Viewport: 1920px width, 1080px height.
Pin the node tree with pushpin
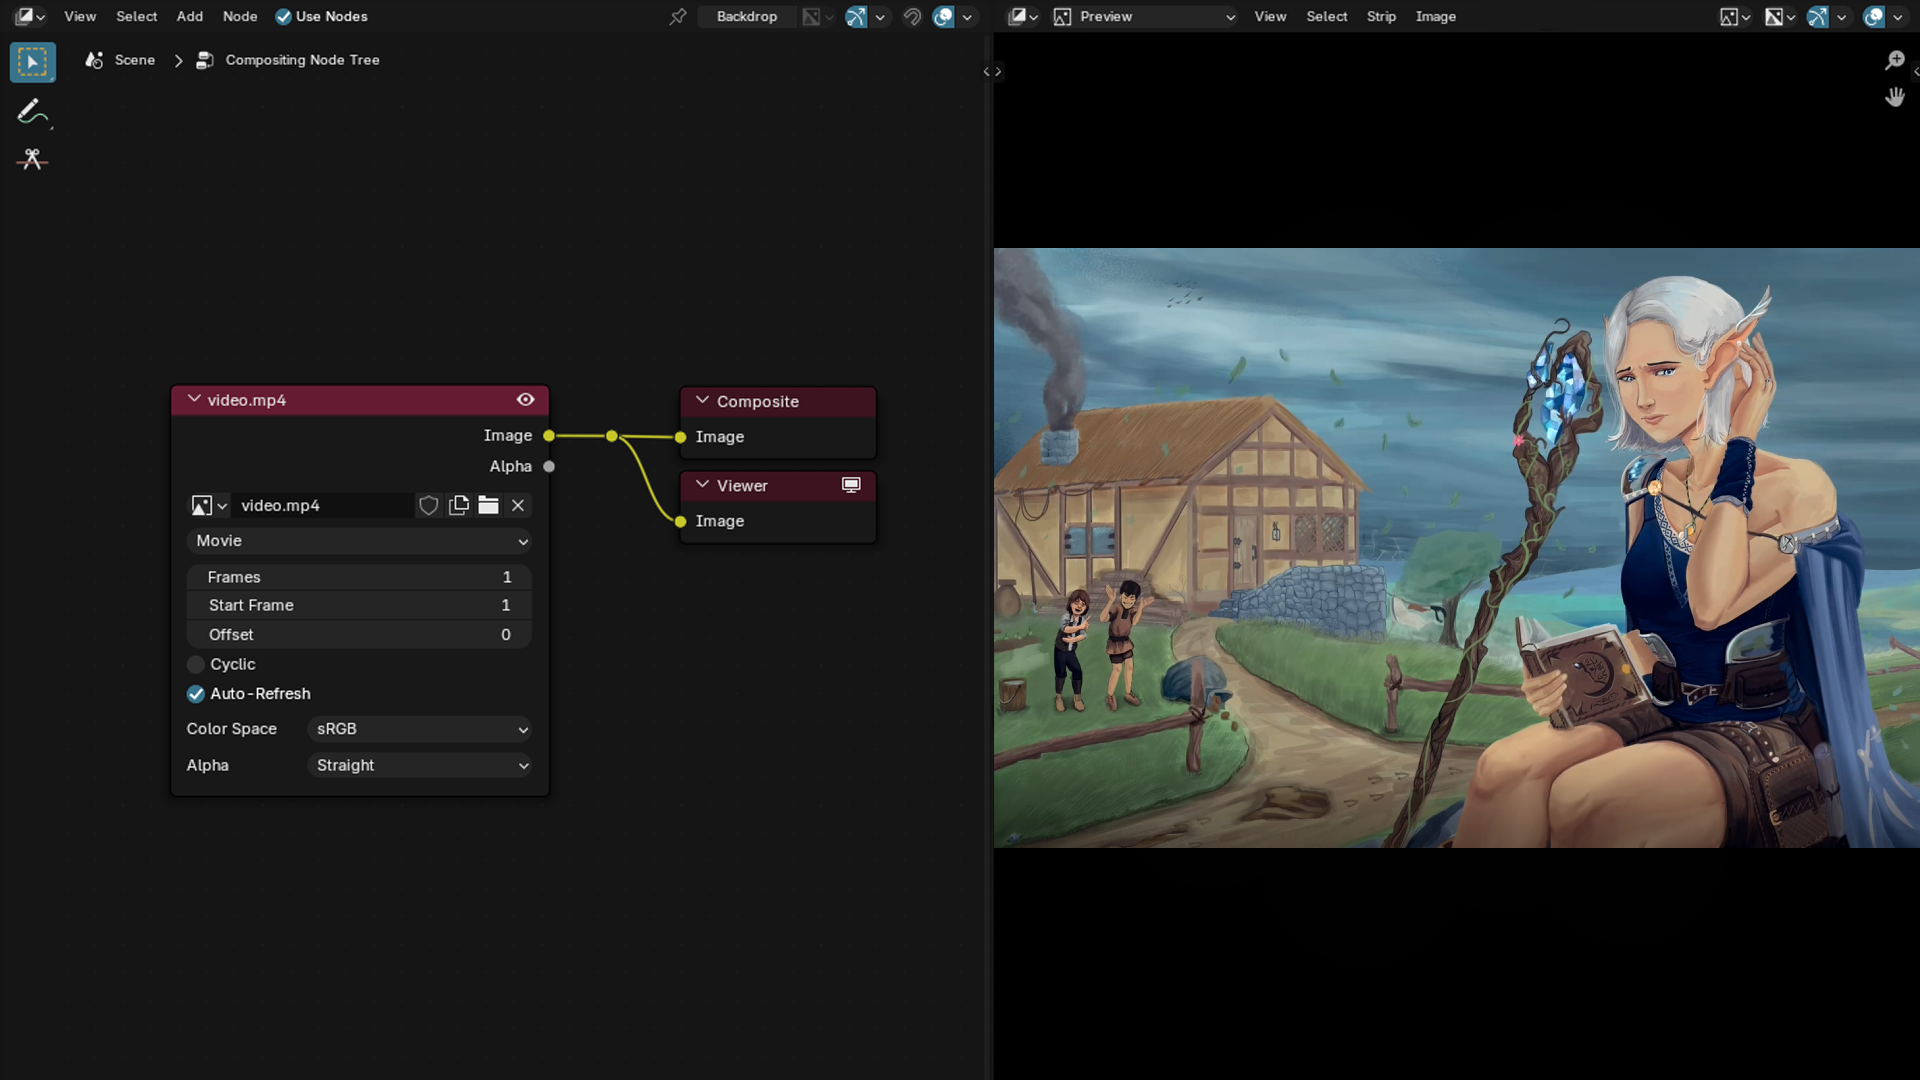click(x=678, y=16)
